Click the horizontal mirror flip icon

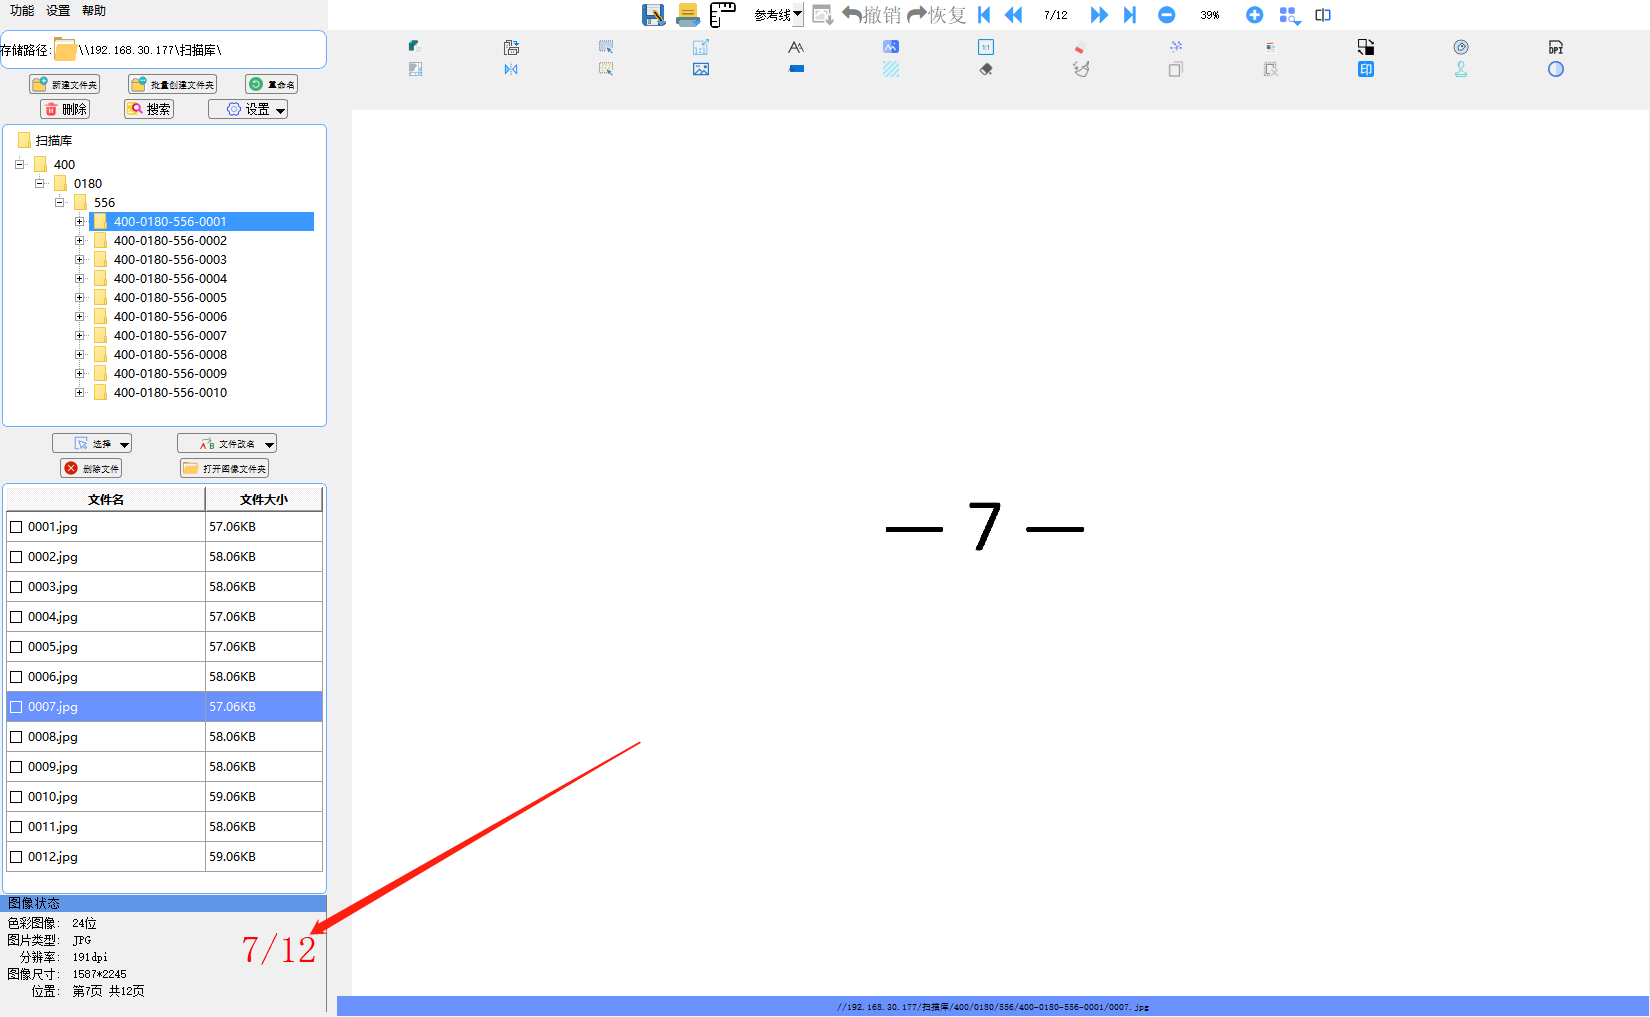pos(511,69)
